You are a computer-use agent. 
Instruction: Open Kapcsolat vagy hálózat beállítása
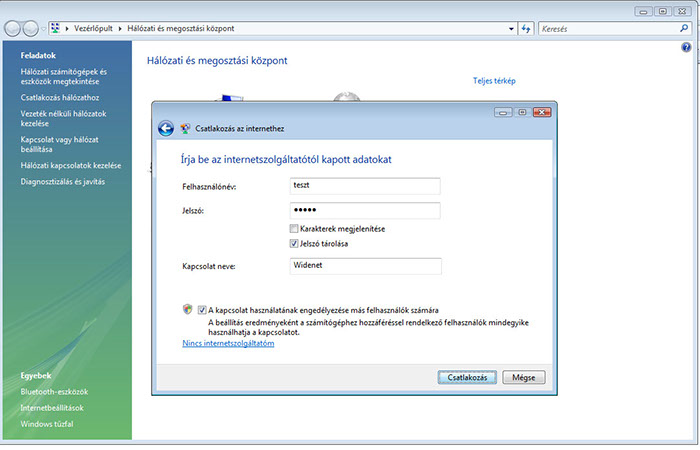tap(59, 144)
